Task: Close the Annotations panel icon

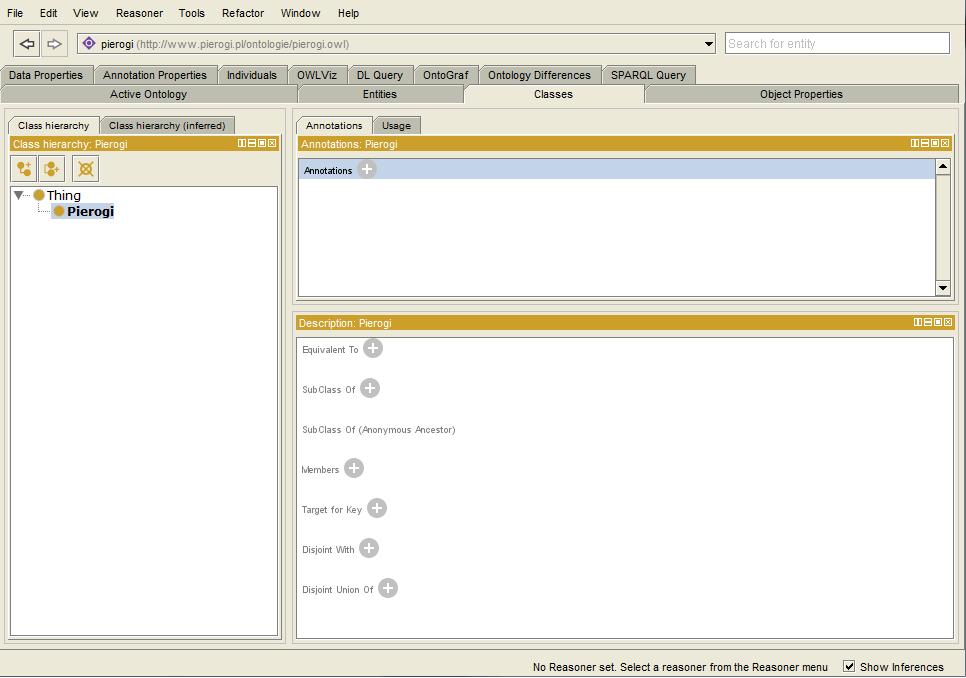Action: tap(944, 143)
